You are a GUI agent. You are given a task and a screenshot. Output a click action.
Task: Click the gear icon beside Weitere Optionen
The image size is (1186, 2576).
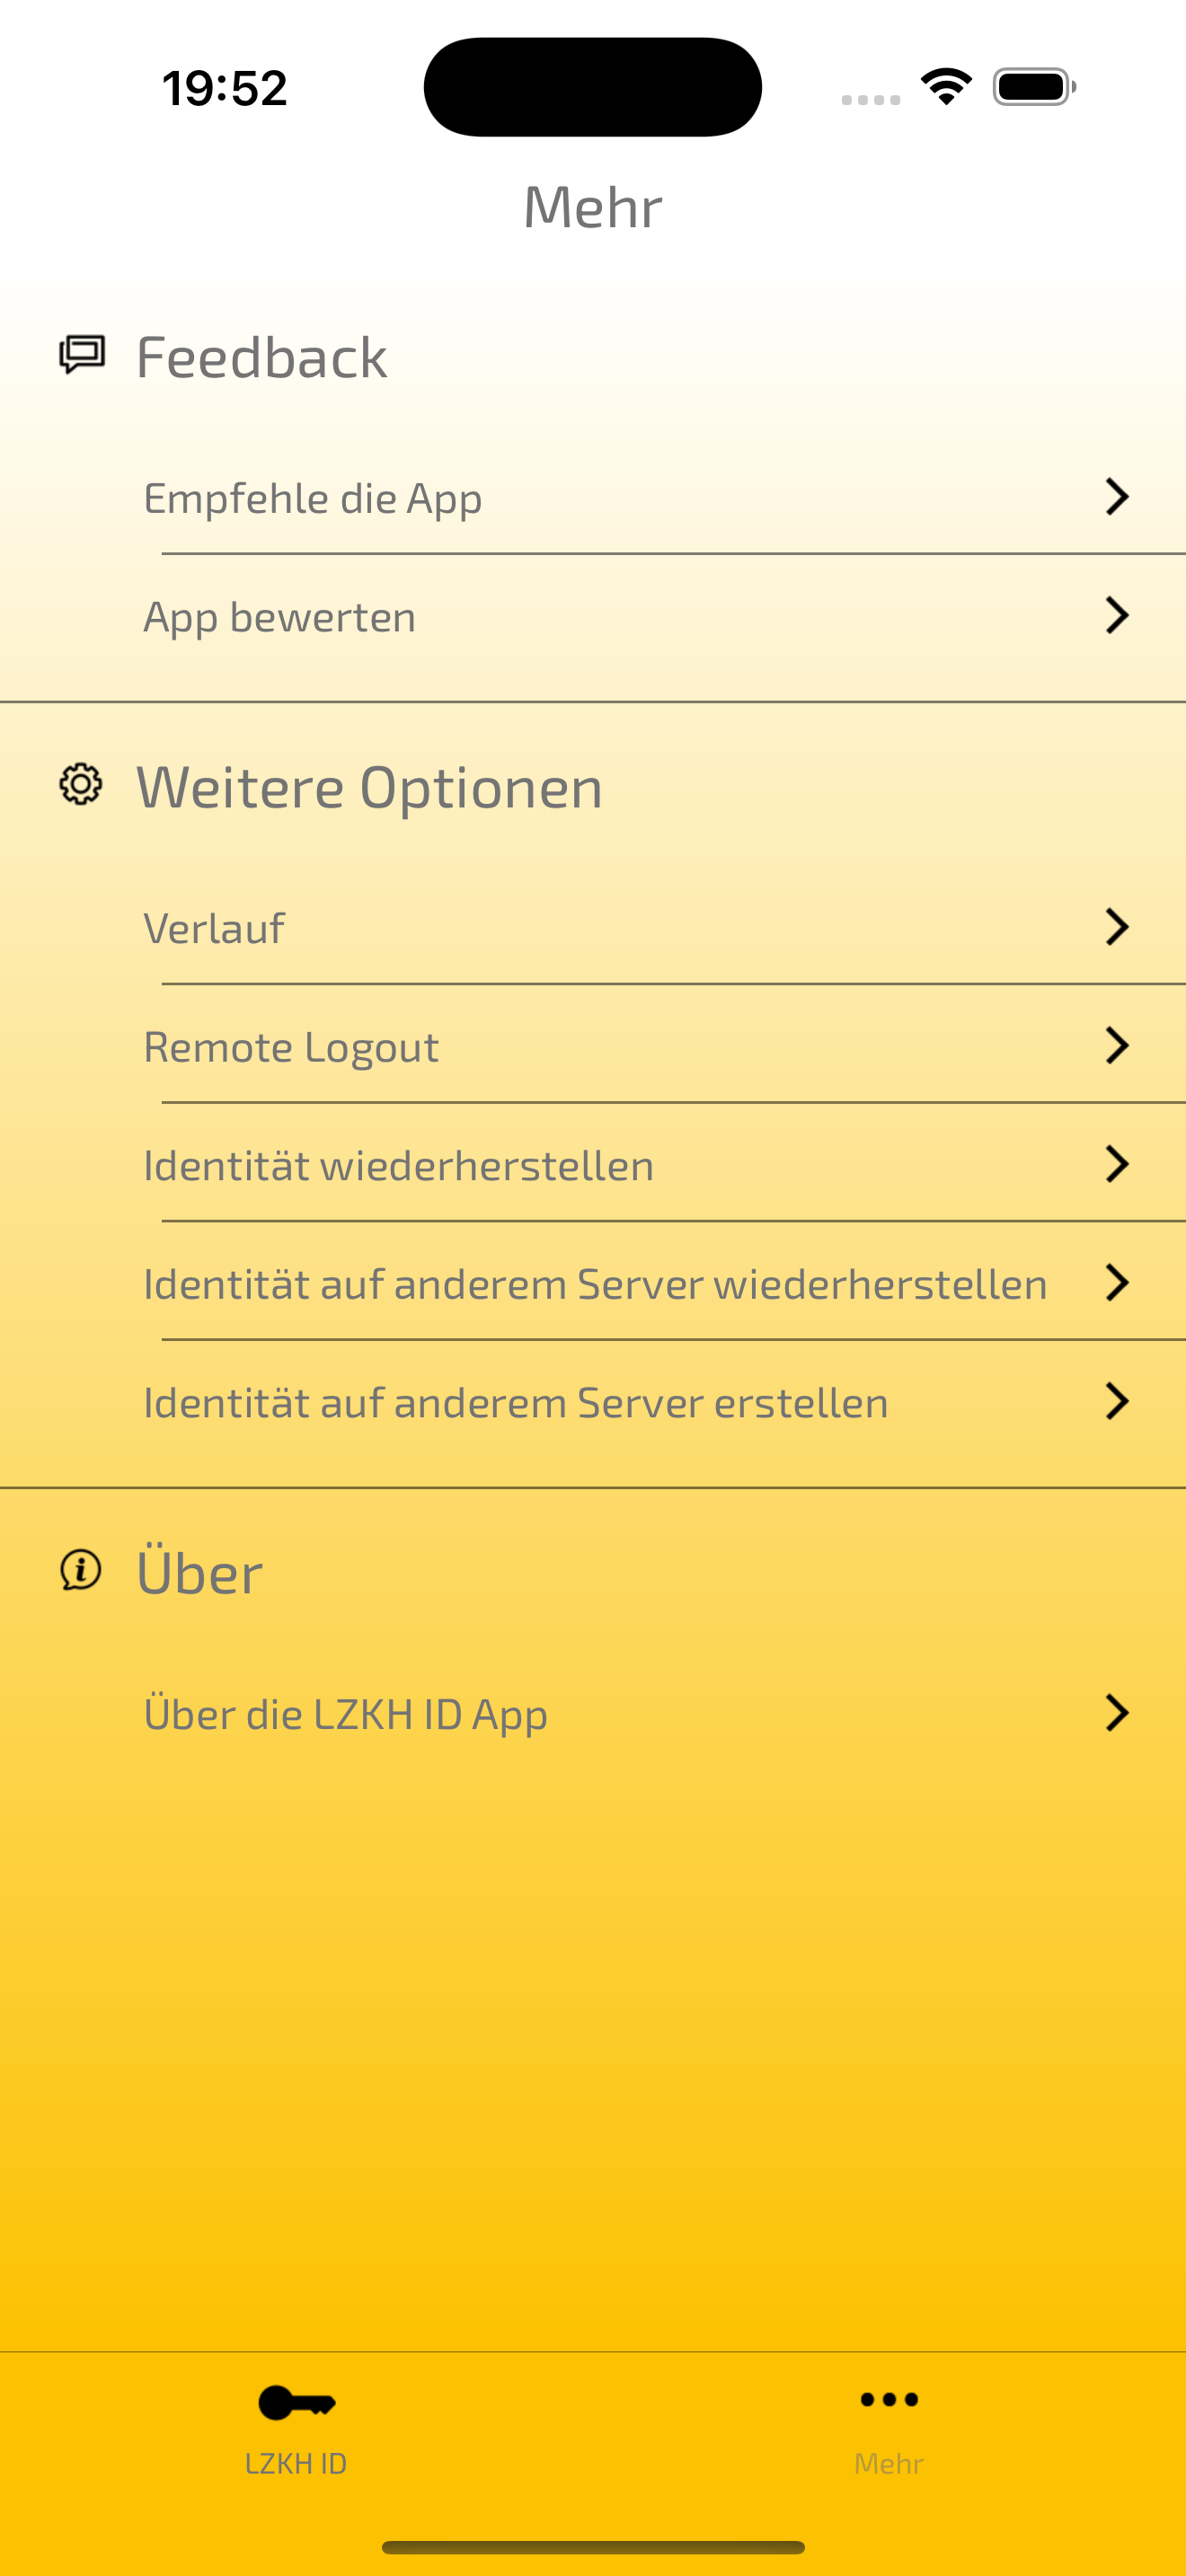point(81,784)
